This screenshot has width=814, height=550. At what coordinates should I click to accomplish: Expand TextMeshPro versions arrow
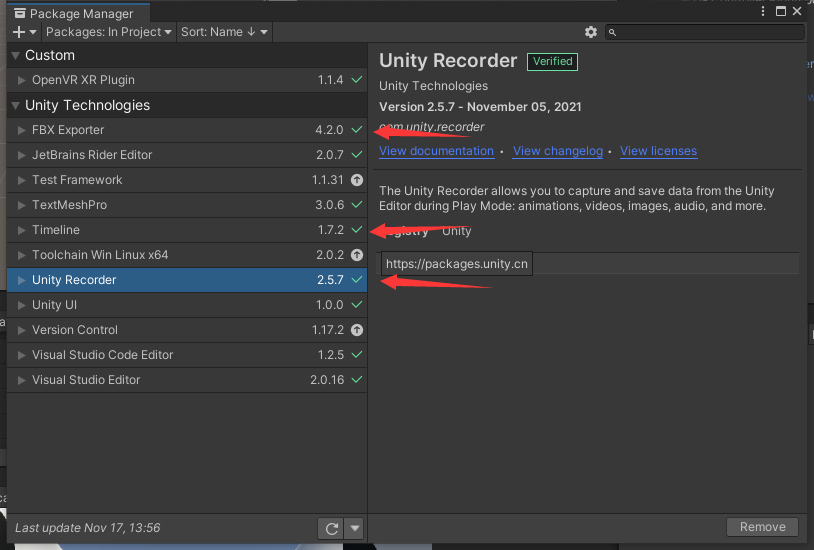21,205
